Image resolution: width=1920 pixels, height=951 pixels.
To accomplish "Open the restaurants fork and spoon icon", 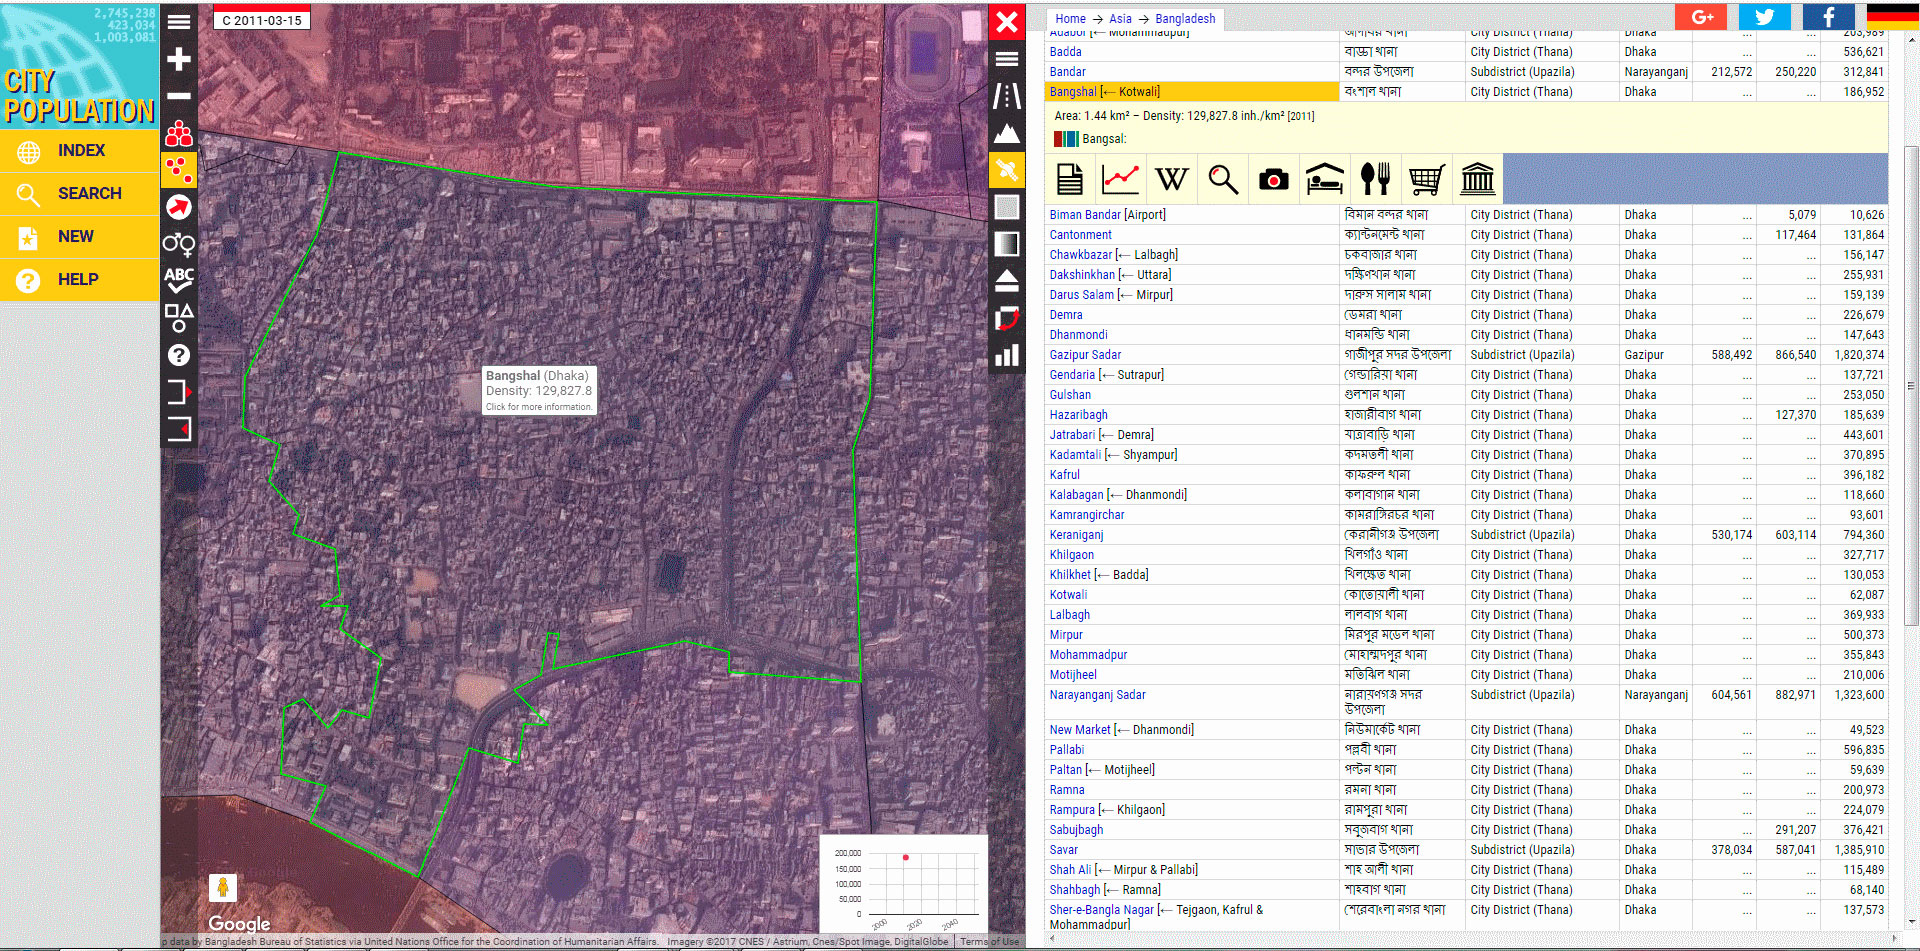I will pyautogui.click(x=1375, y=180).
